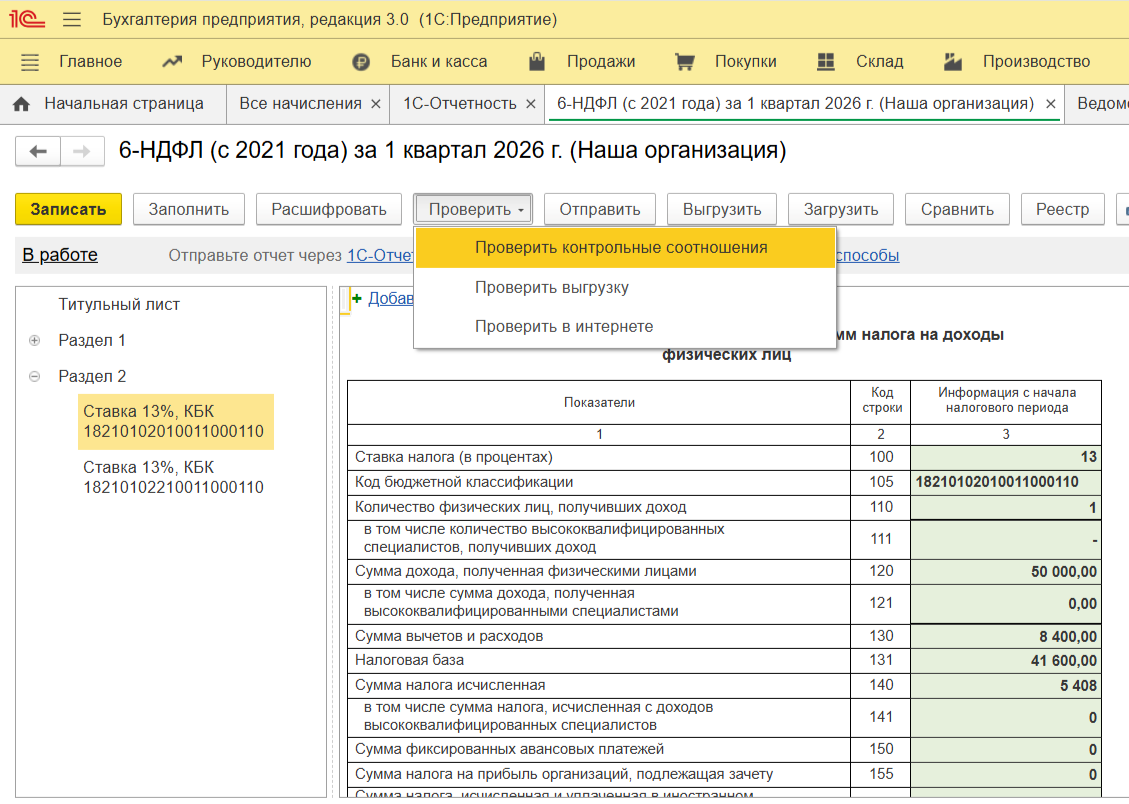Collapse the Раздел 2 tree node

pos(35,377)
